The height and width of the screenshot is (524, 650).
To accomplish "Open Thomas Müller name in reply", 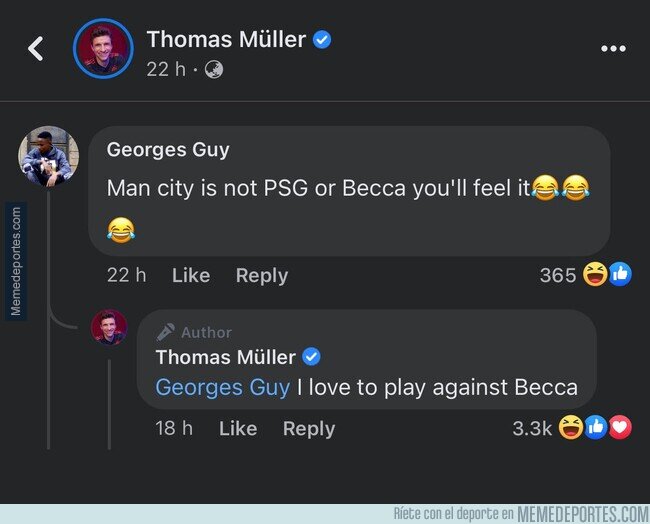I will [226, 357].
